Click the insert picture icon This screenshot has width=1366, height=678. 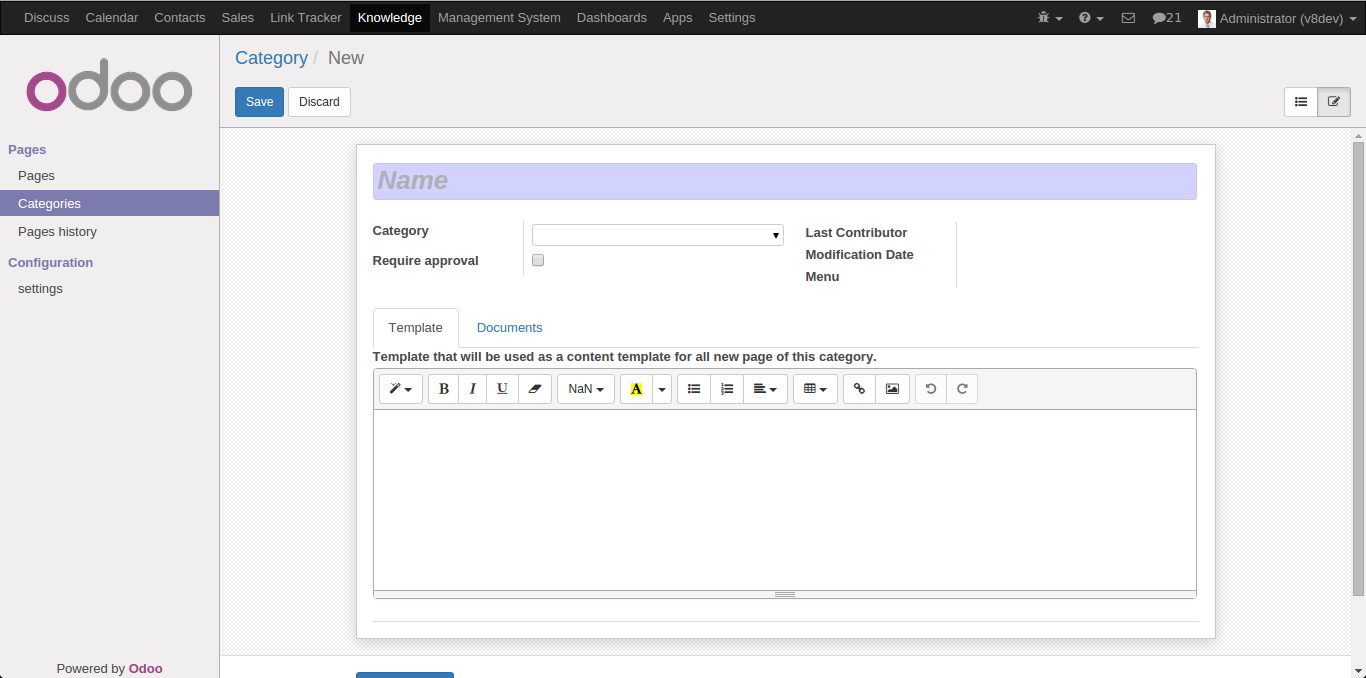(x=892, y=389)
